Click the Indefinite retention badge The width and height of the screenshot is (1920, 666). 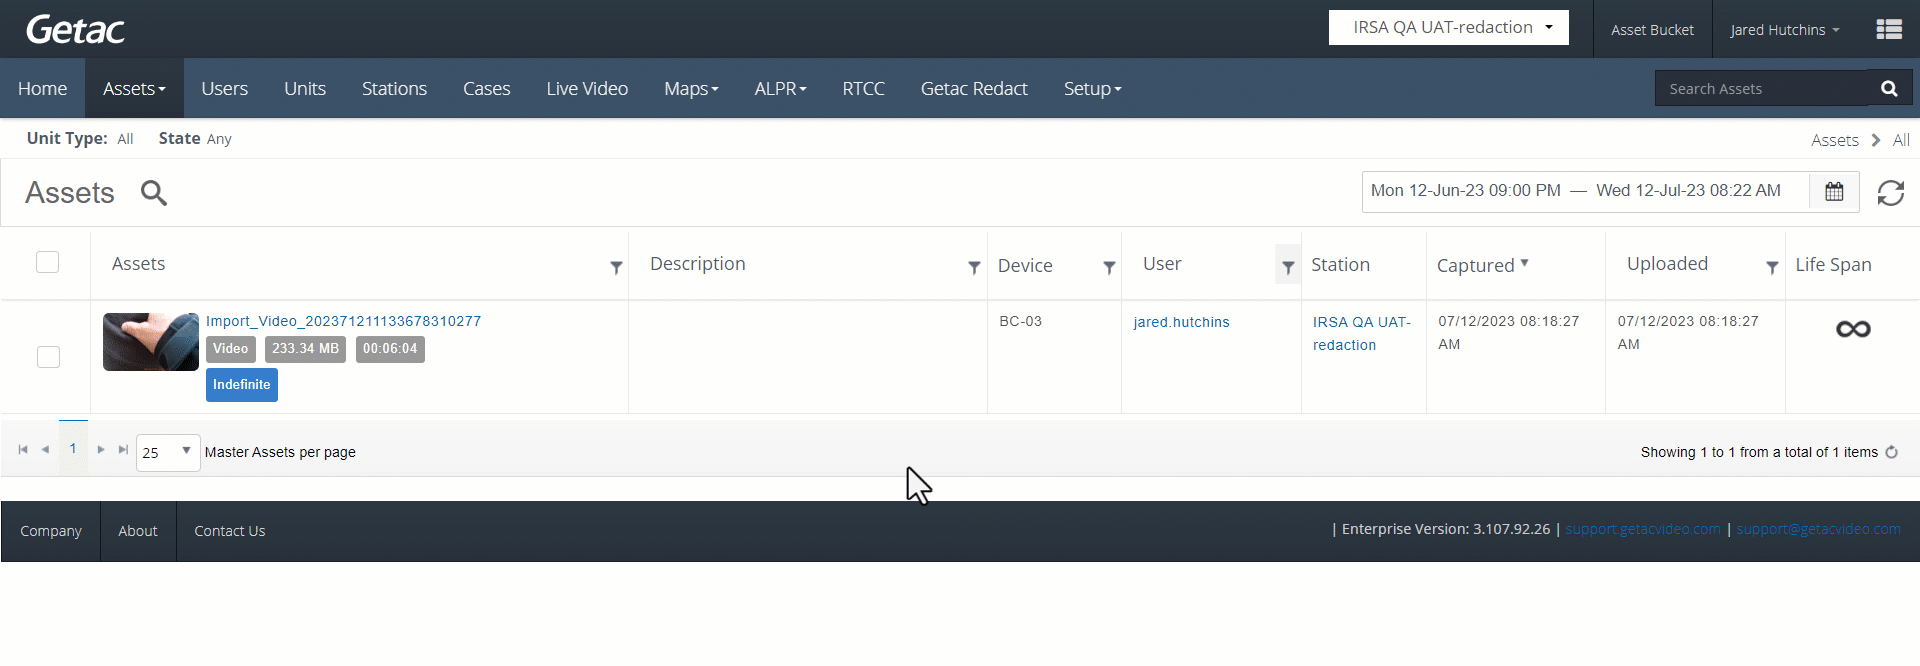242,384
